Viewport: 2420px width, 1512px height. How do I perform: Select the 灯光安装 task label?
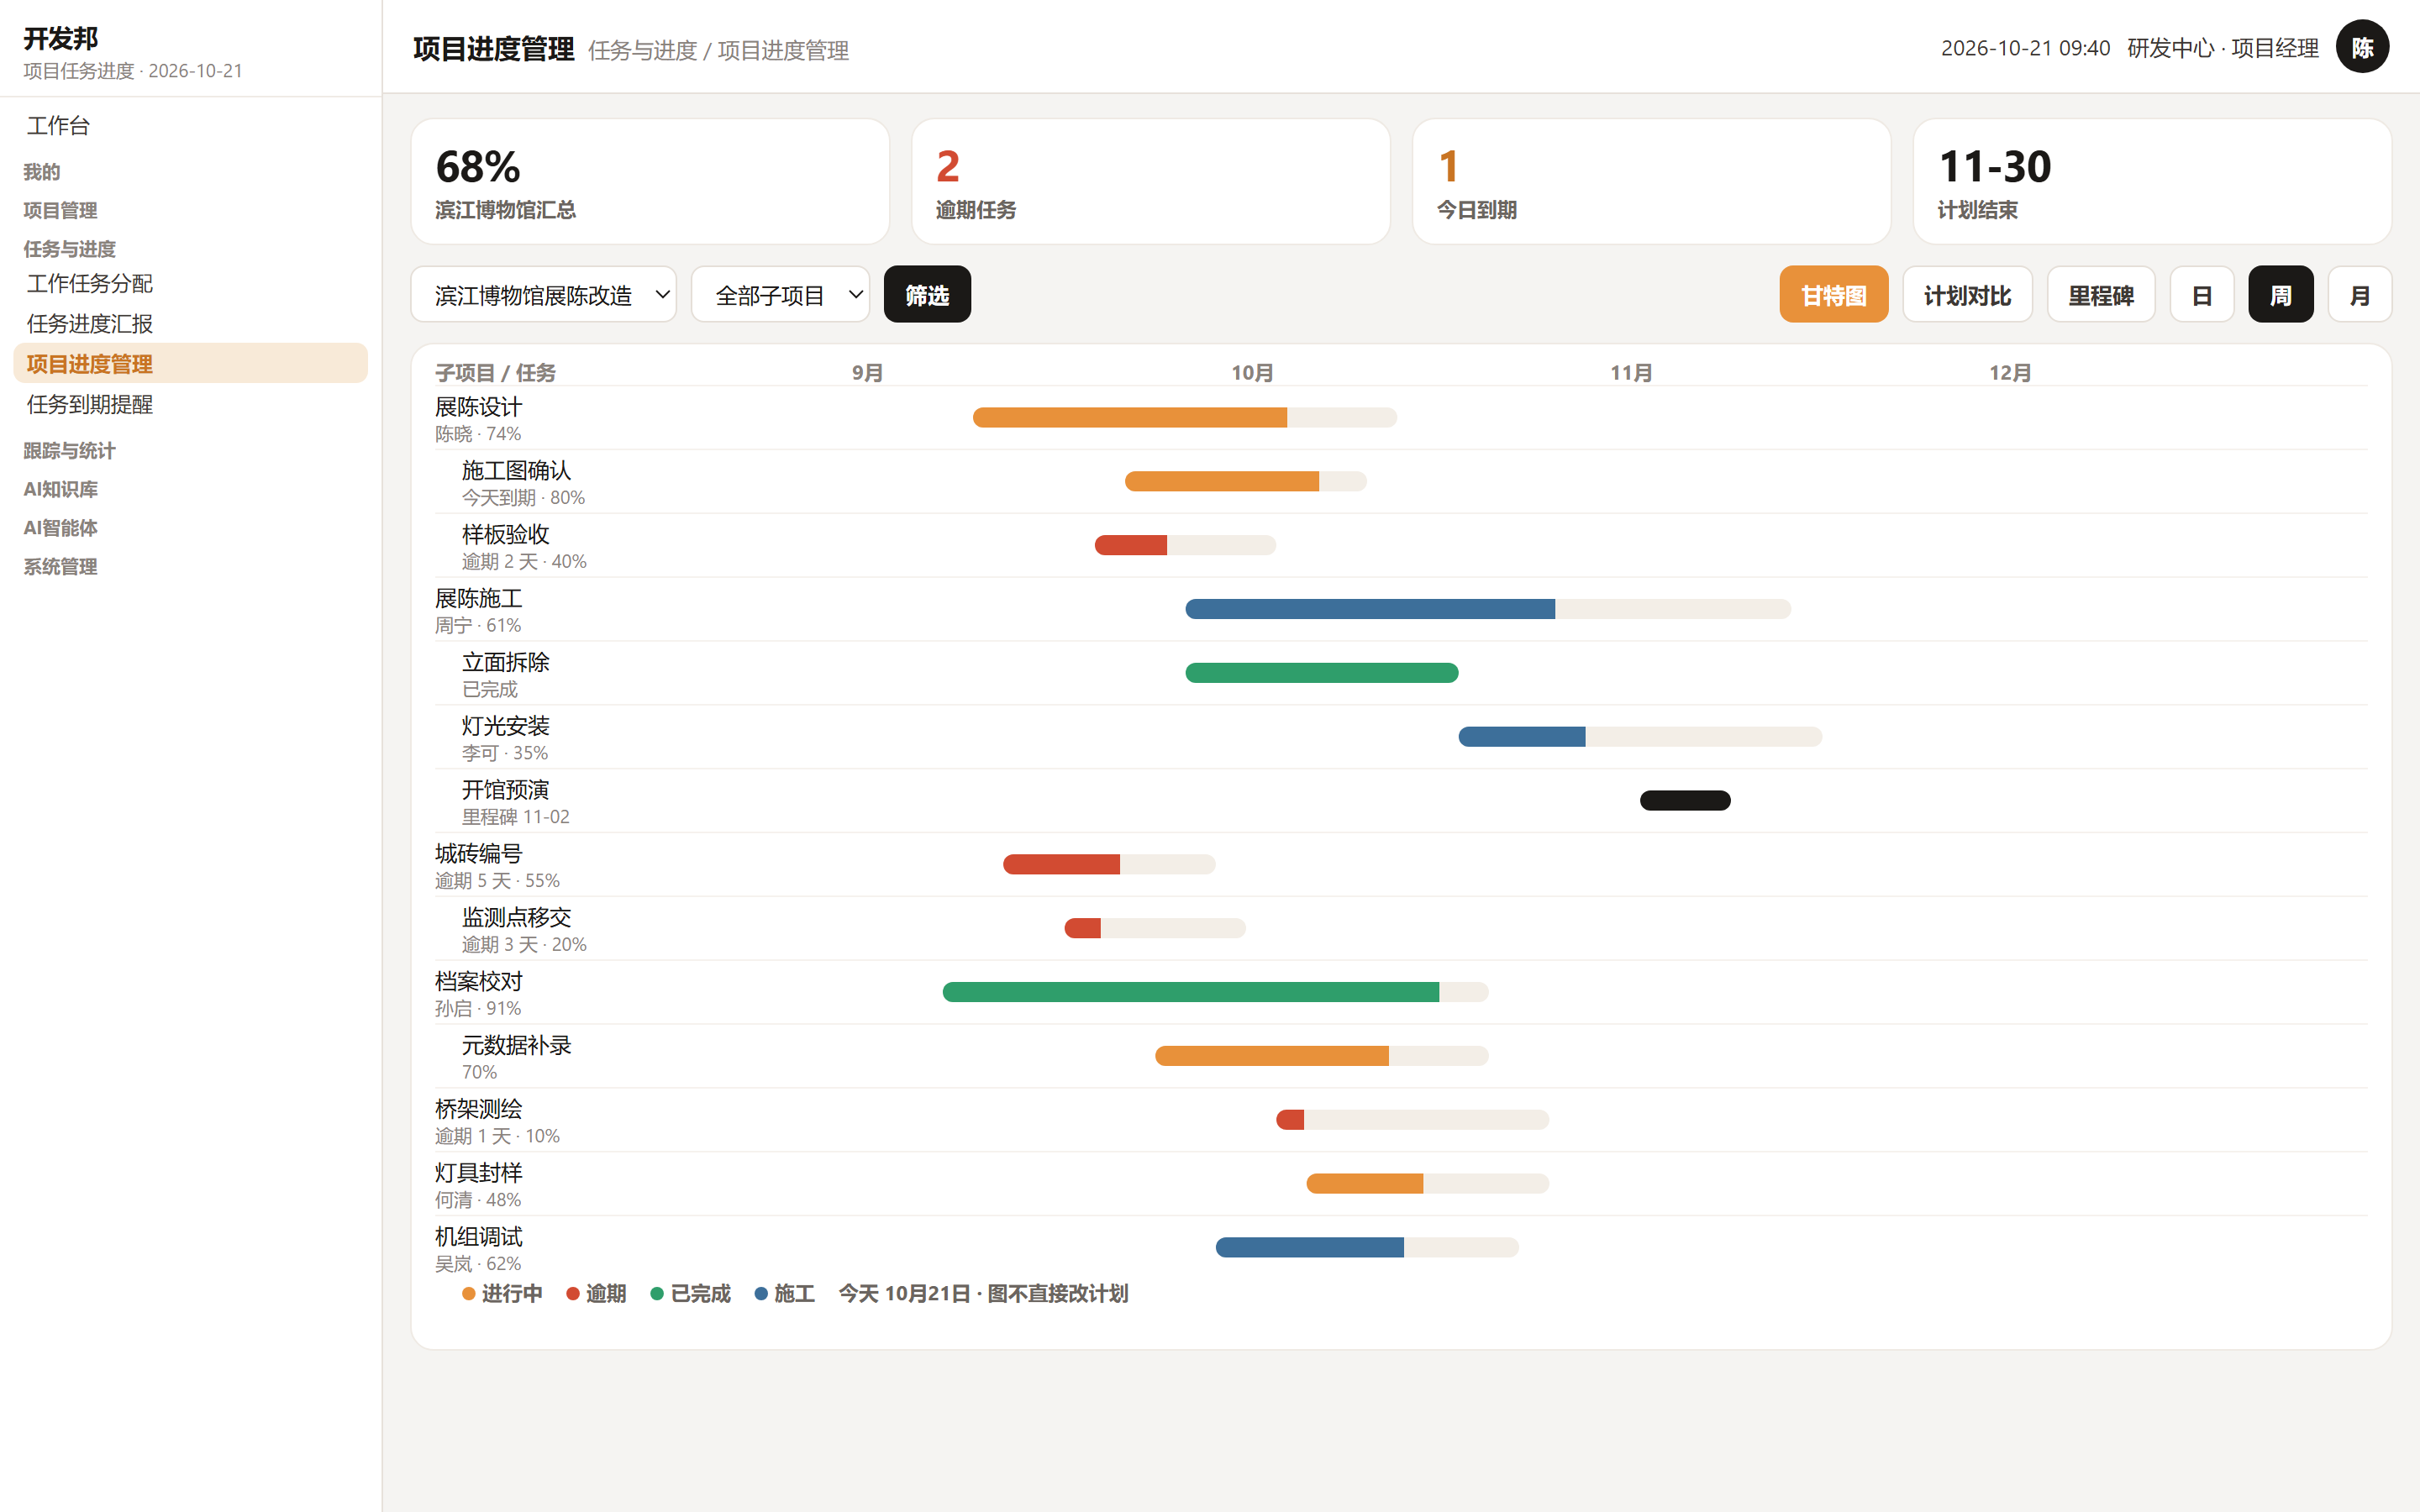tap(505, 726)
